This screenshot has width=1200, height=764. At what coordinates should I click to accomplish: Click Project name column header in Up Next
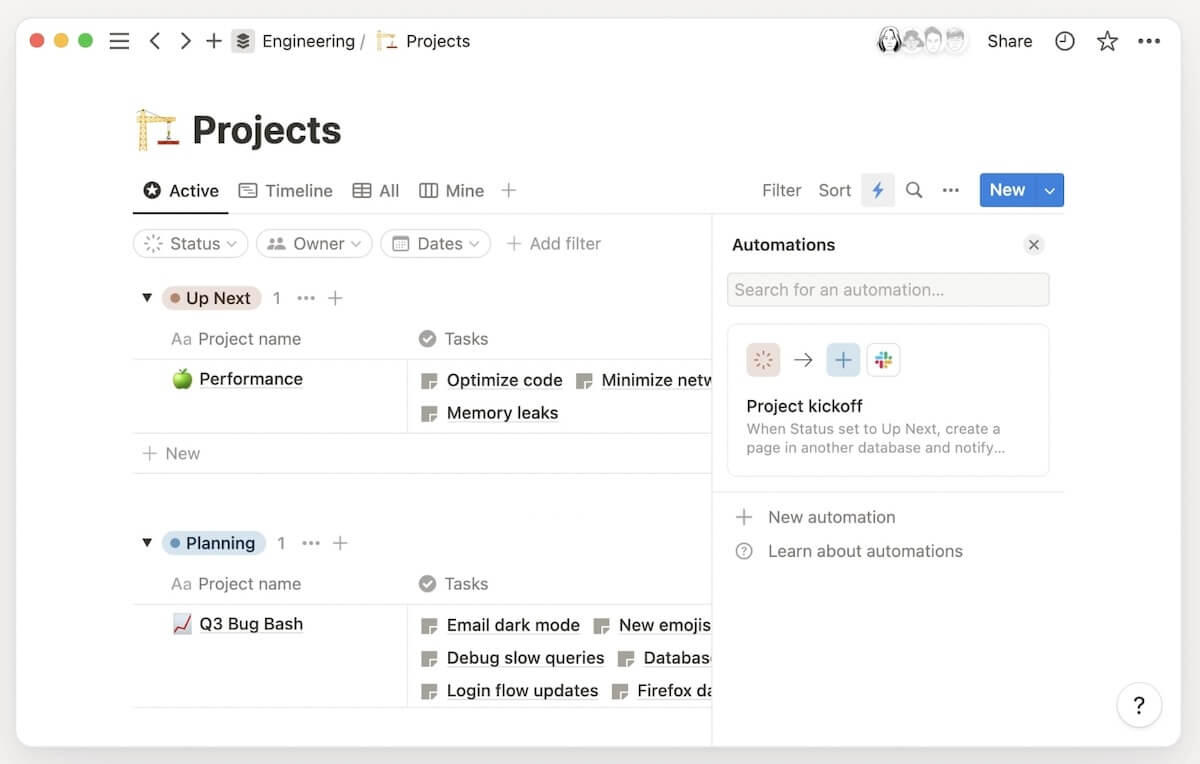[236, 339]
